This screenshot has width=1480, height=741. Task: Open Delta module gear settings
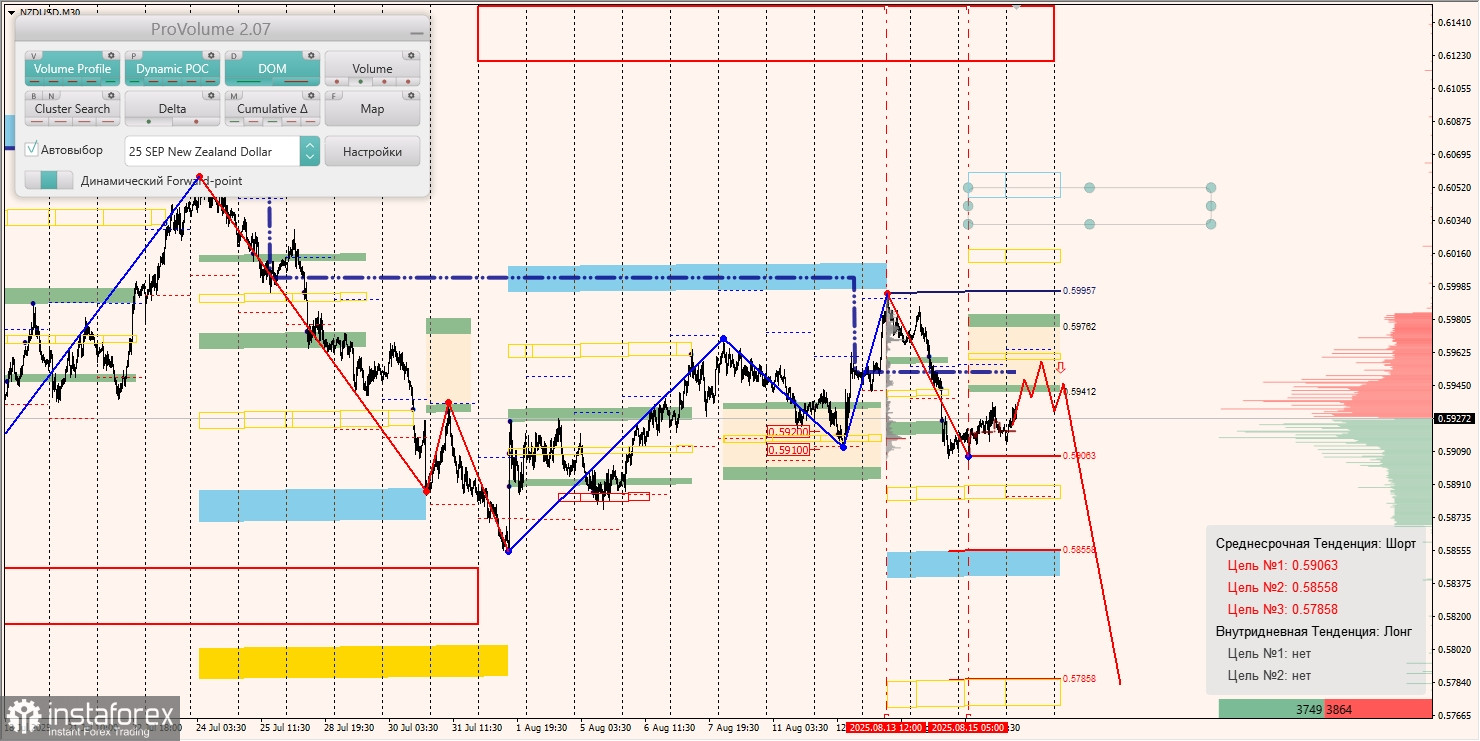pos(211,95)
